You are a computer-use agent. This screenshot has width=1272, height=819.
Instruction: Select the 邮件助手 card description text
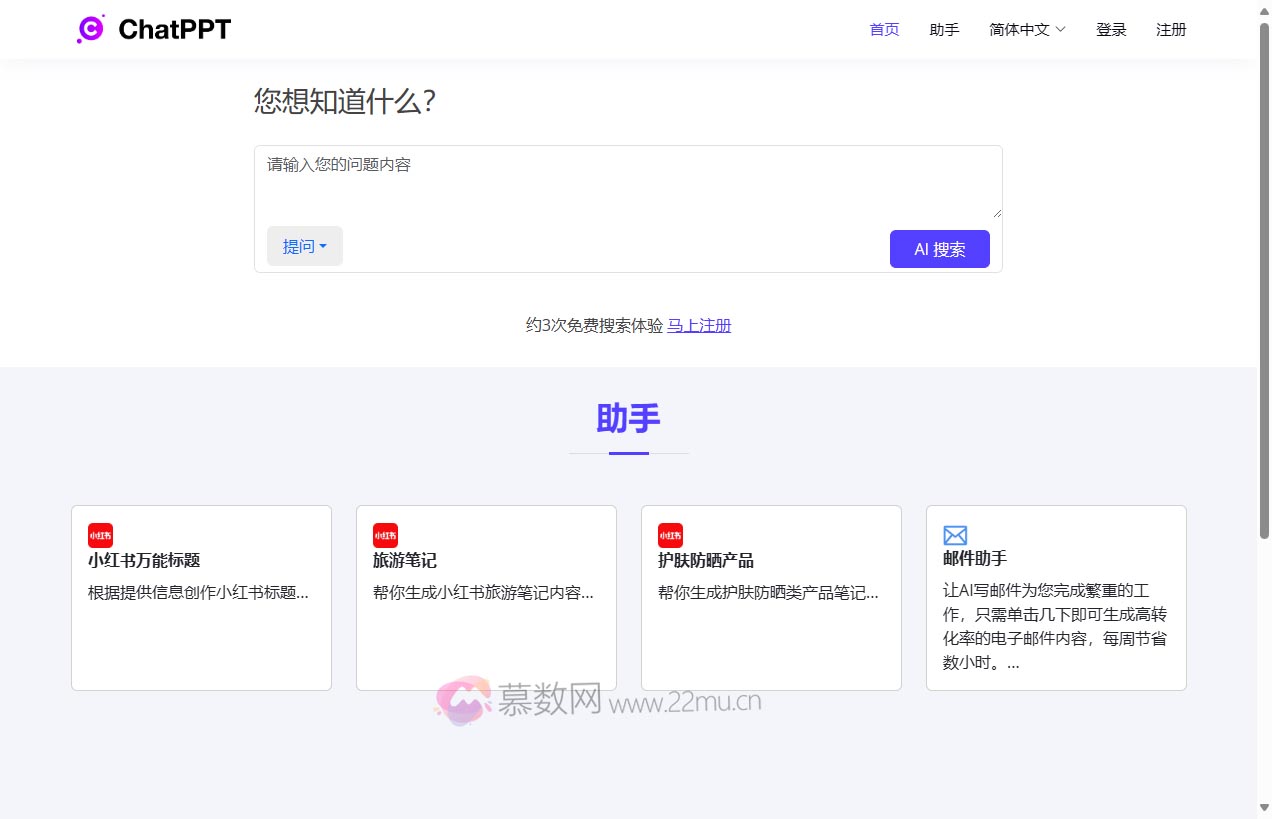pyautogui.click(x=1055, y=626)
